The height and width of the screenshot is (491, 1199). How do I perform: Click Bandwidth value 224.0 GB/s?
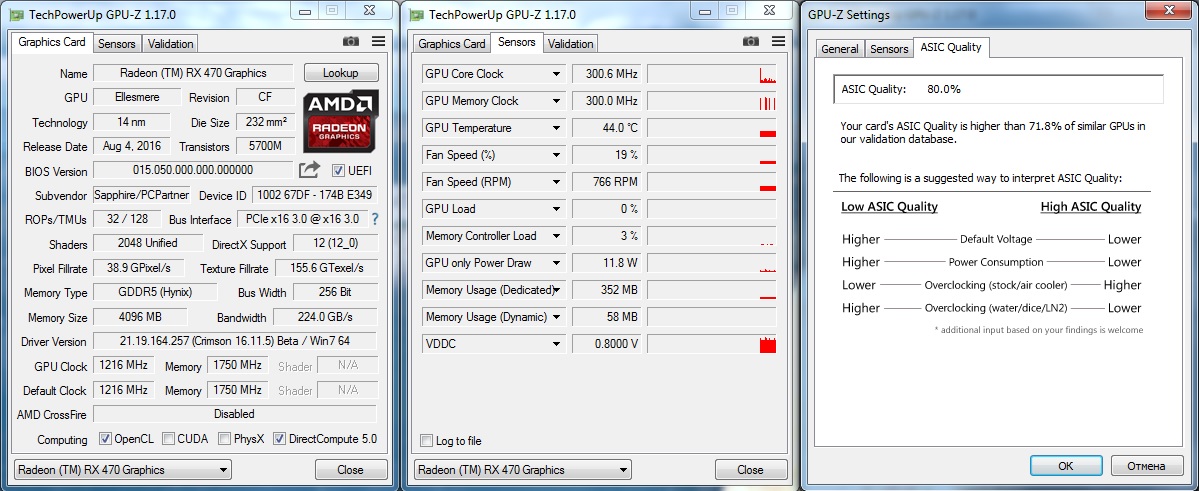[325, 317]
